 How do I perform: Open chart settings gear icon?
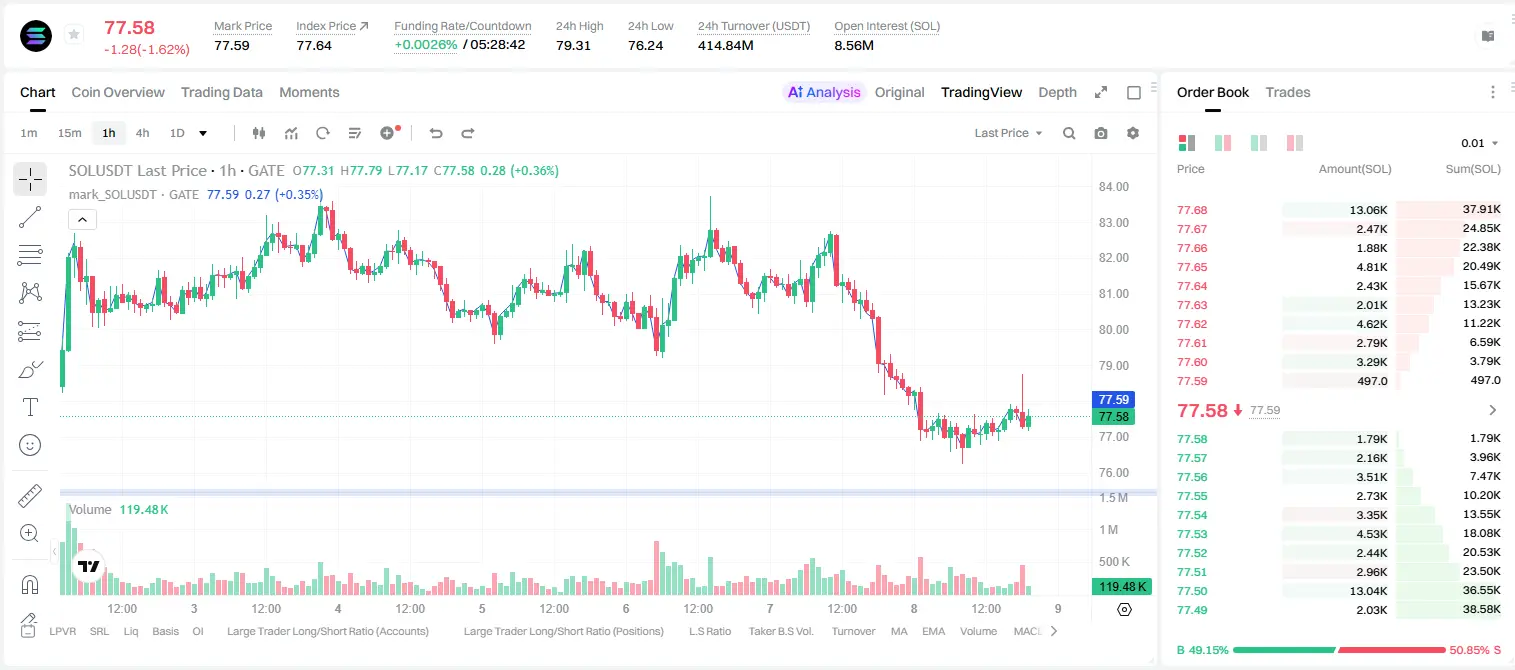click(1133, 133)
